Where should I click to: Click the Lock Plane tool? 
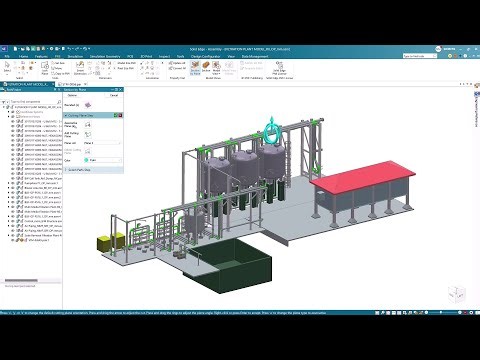(x=45, y=68)
